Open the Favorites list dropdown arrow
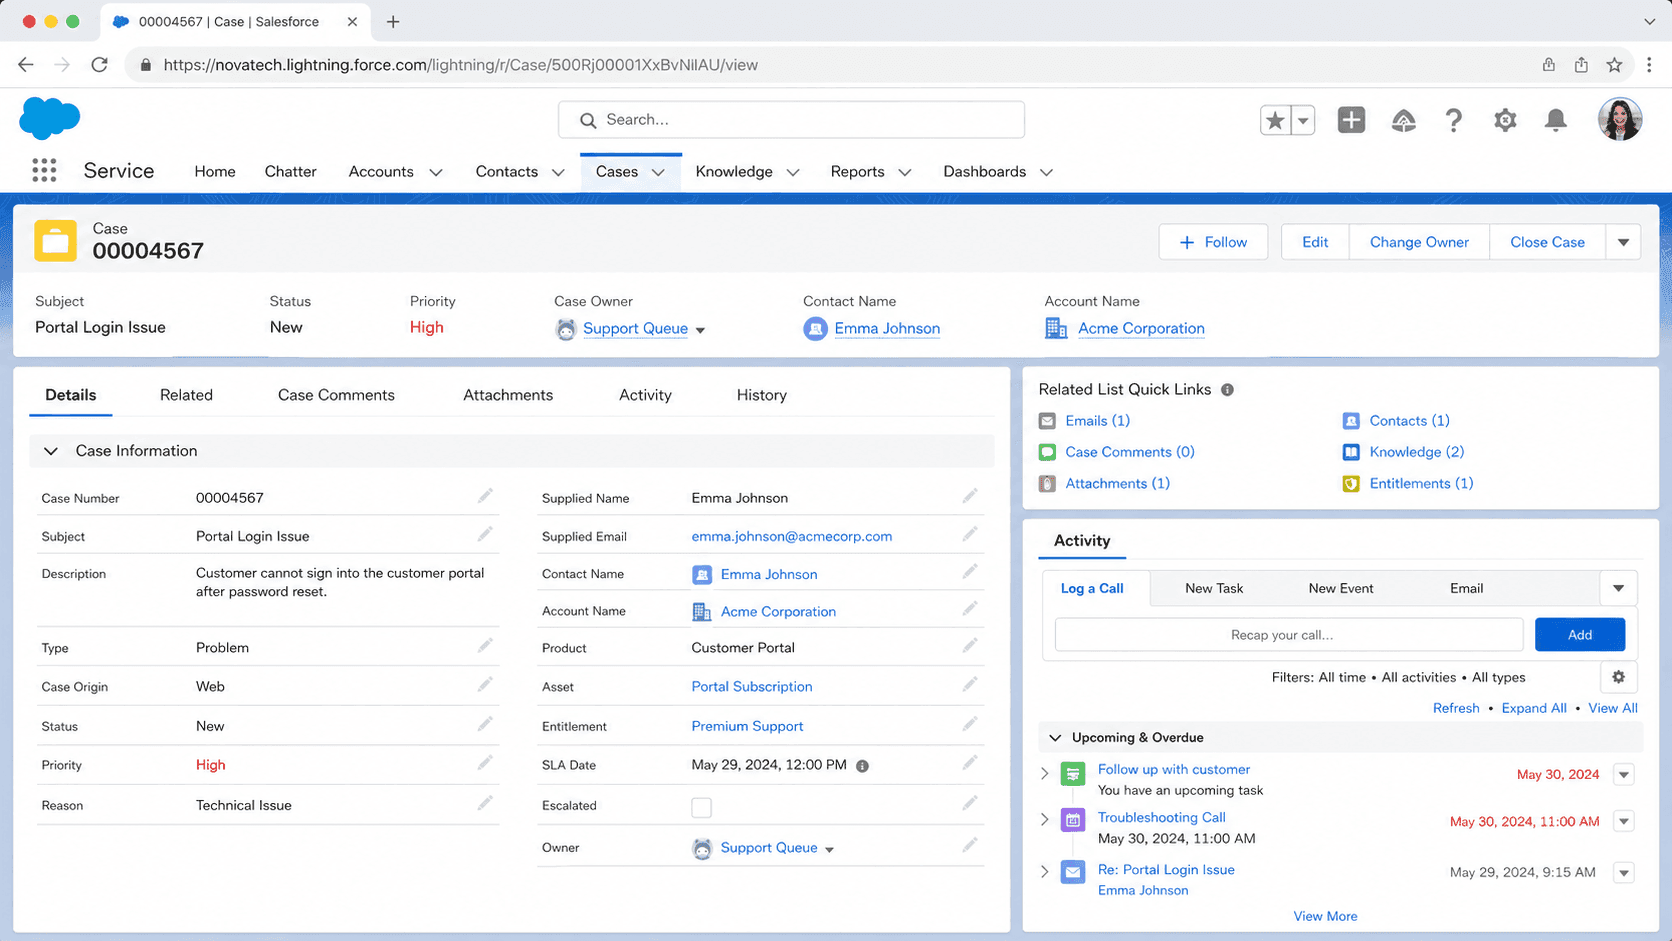Viewport: 1672px width, 941px height. [1303, 120]
